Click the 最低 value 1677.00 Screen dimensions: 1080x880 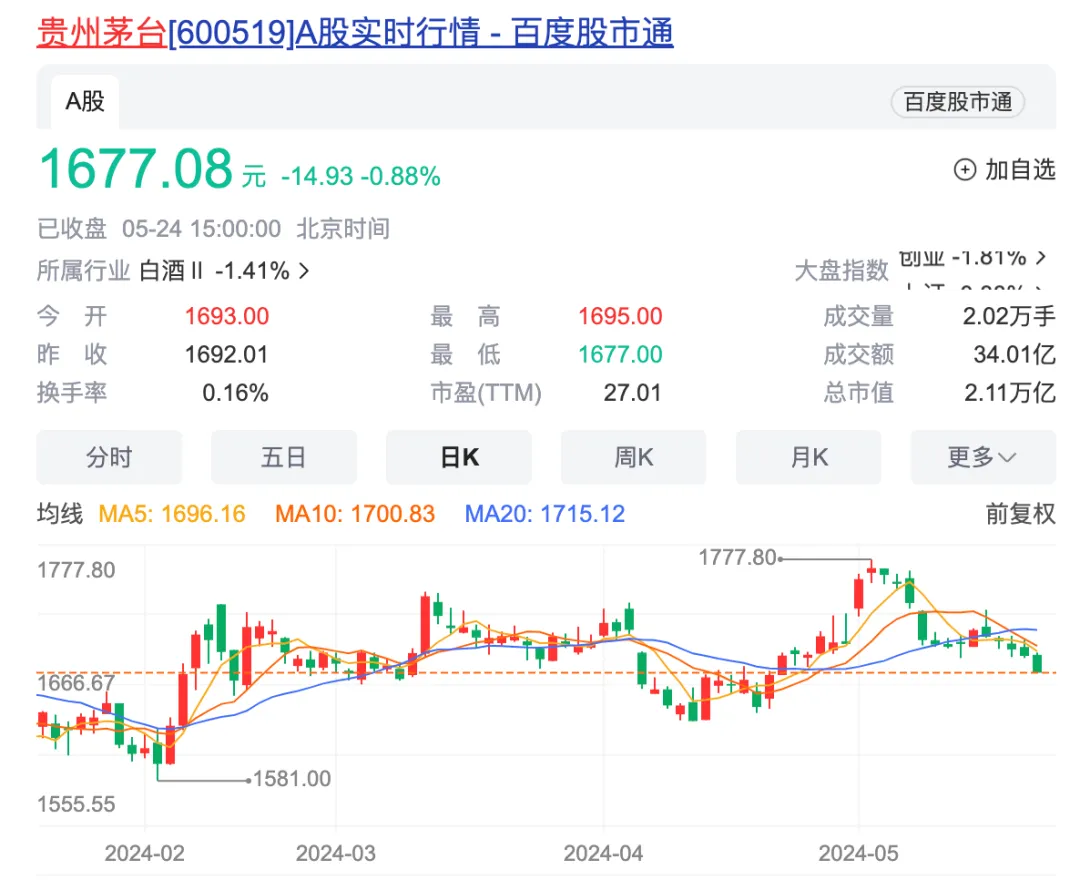click(x=620, y=355)
